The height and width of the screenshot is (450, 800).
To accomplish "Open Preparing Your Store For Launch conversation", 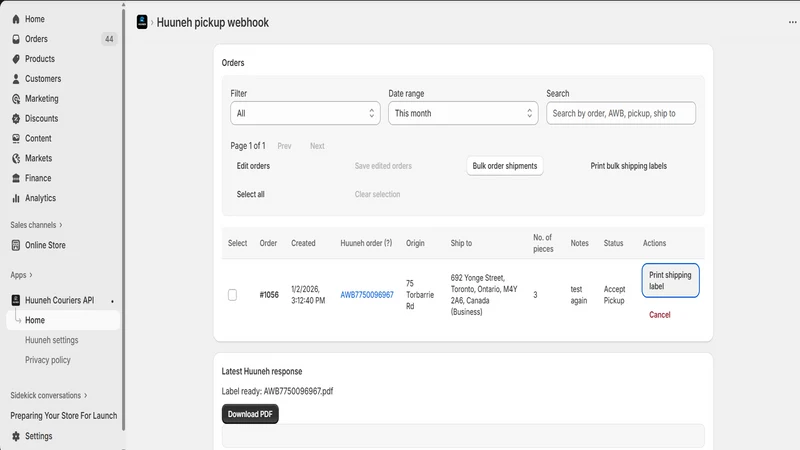I will (64, 416).
